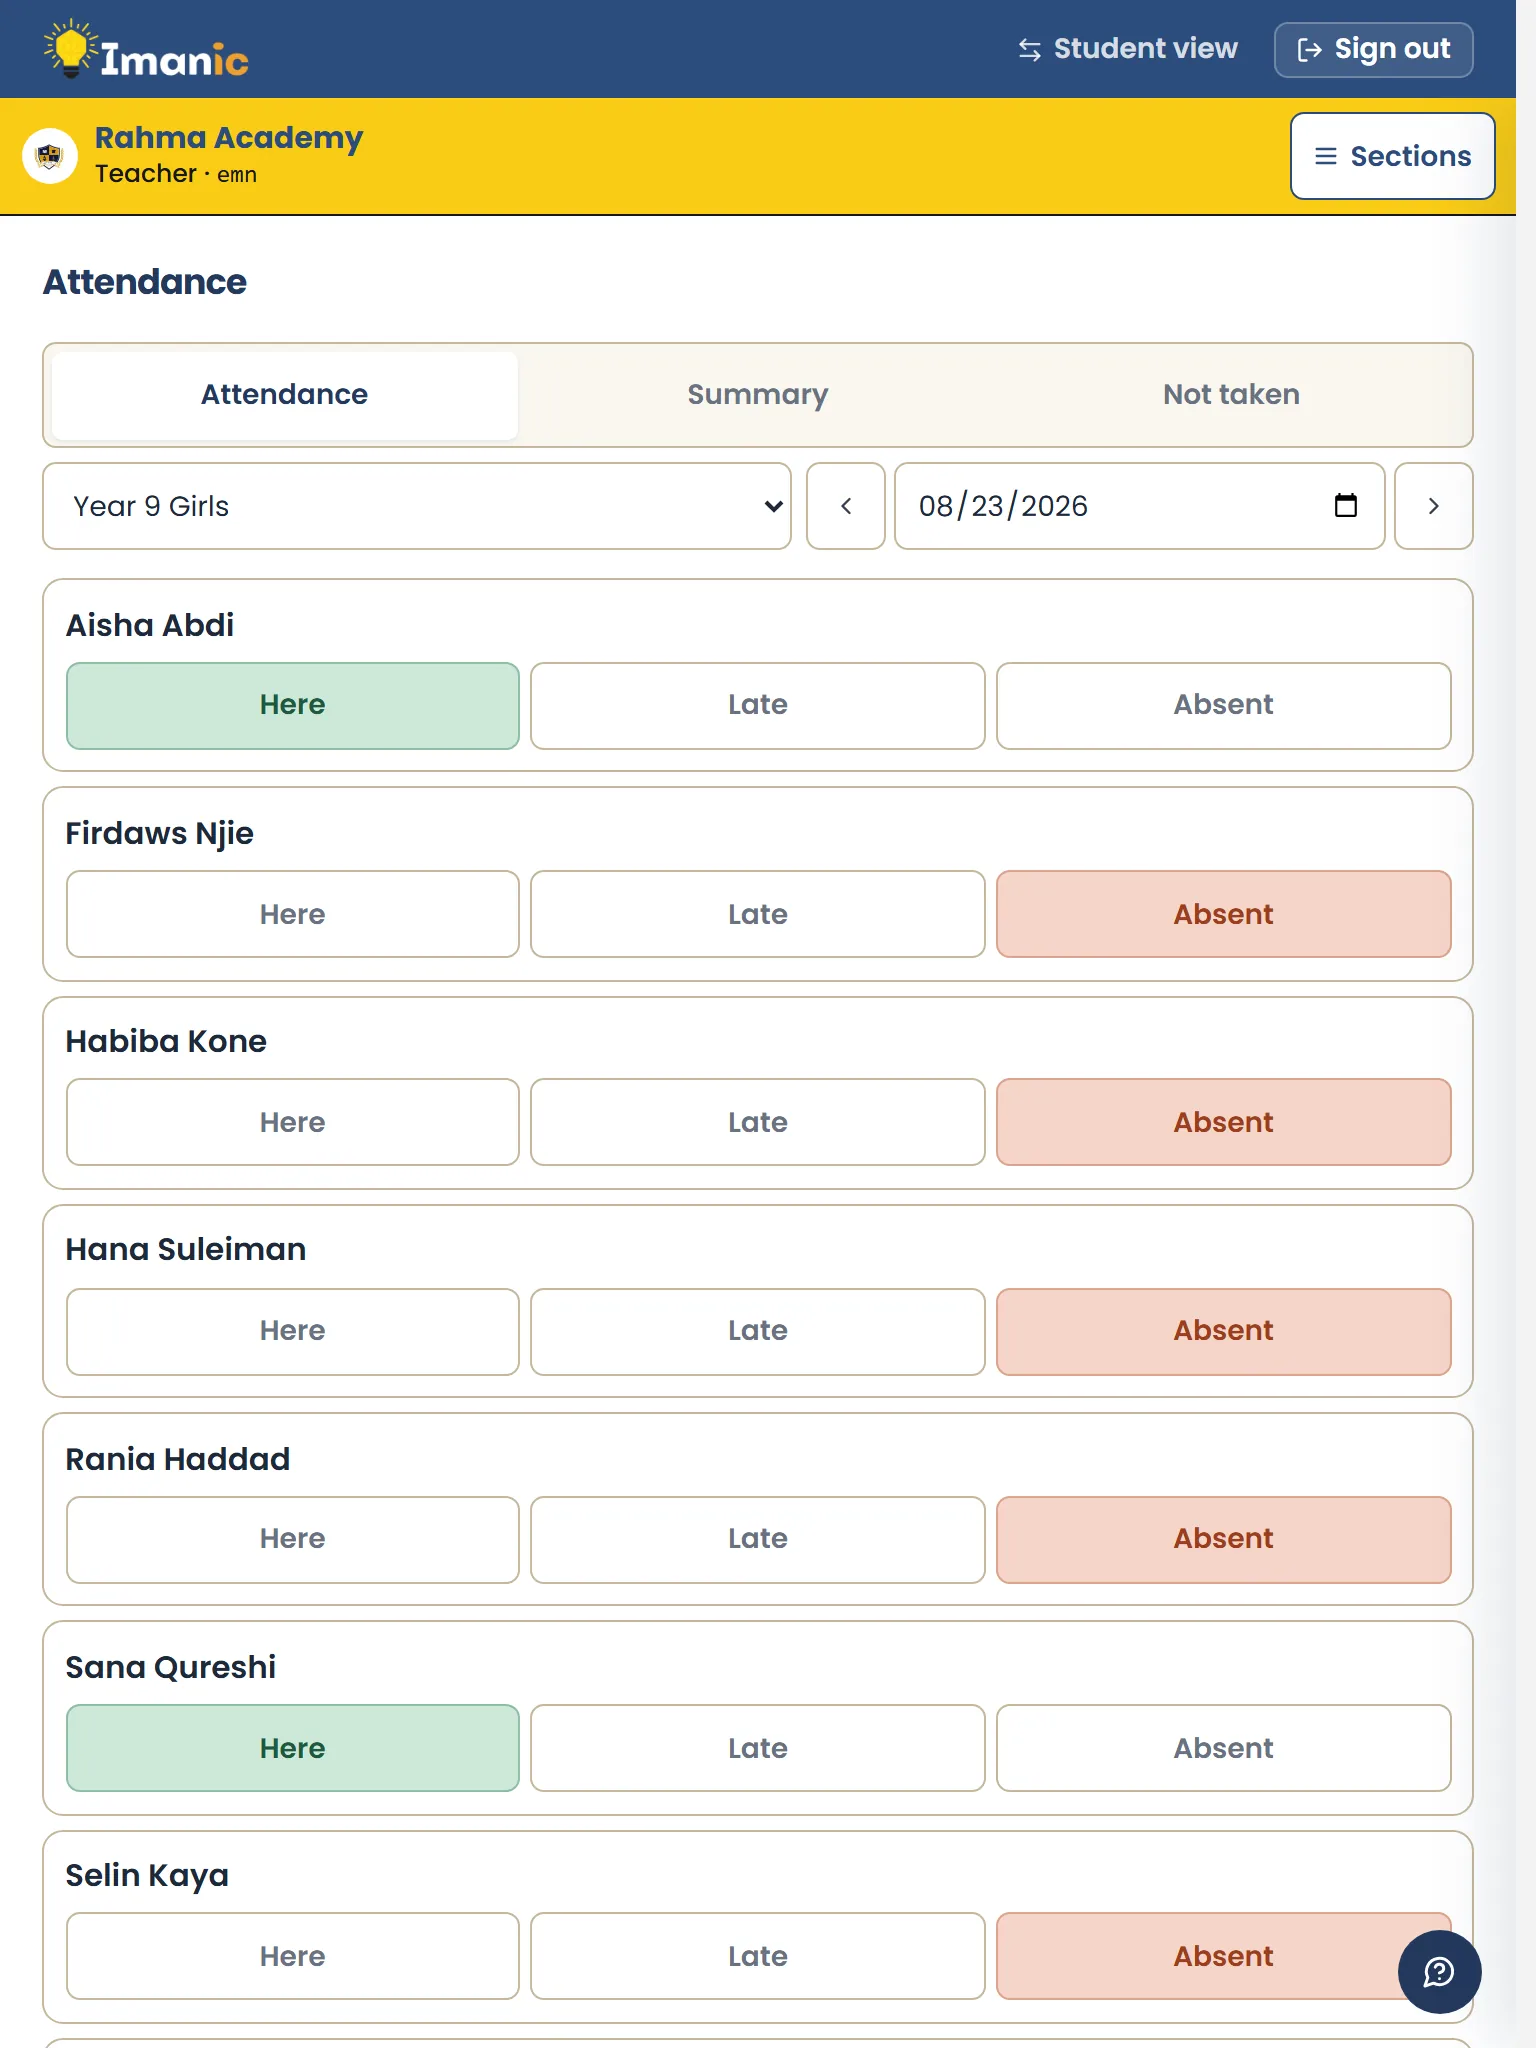The image size is (1536, 2048).
Task: Mark Aisha Abdi as Here
Action: 293,706
